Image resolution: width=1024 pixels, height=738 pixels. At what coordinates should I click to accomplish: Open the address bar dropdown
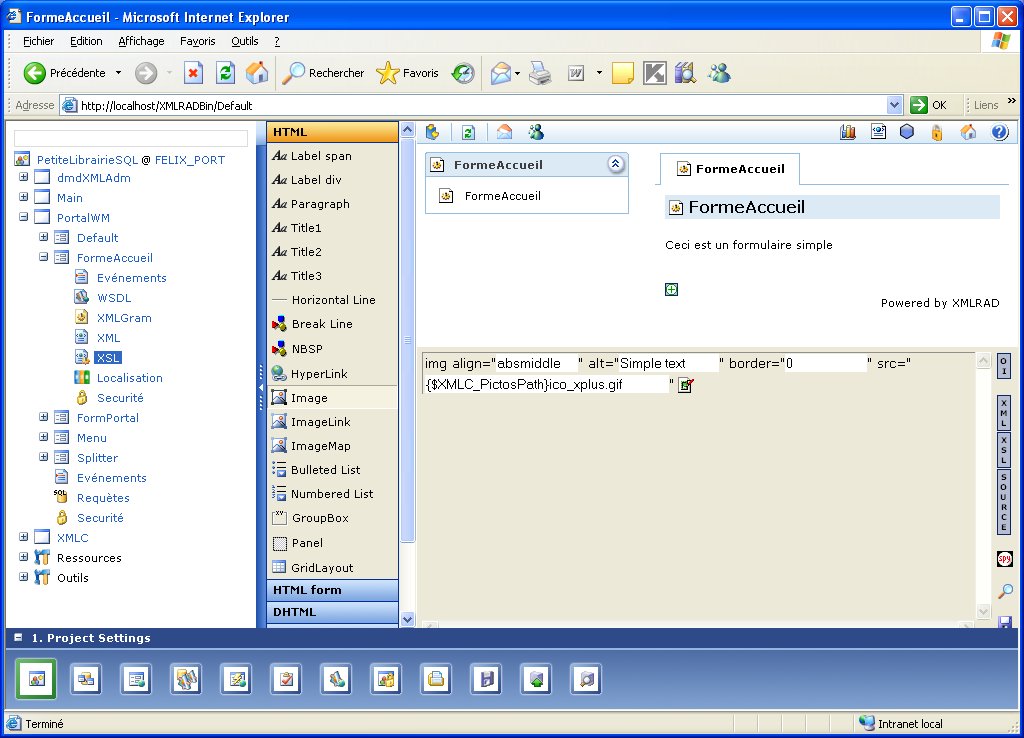[894, 105]
